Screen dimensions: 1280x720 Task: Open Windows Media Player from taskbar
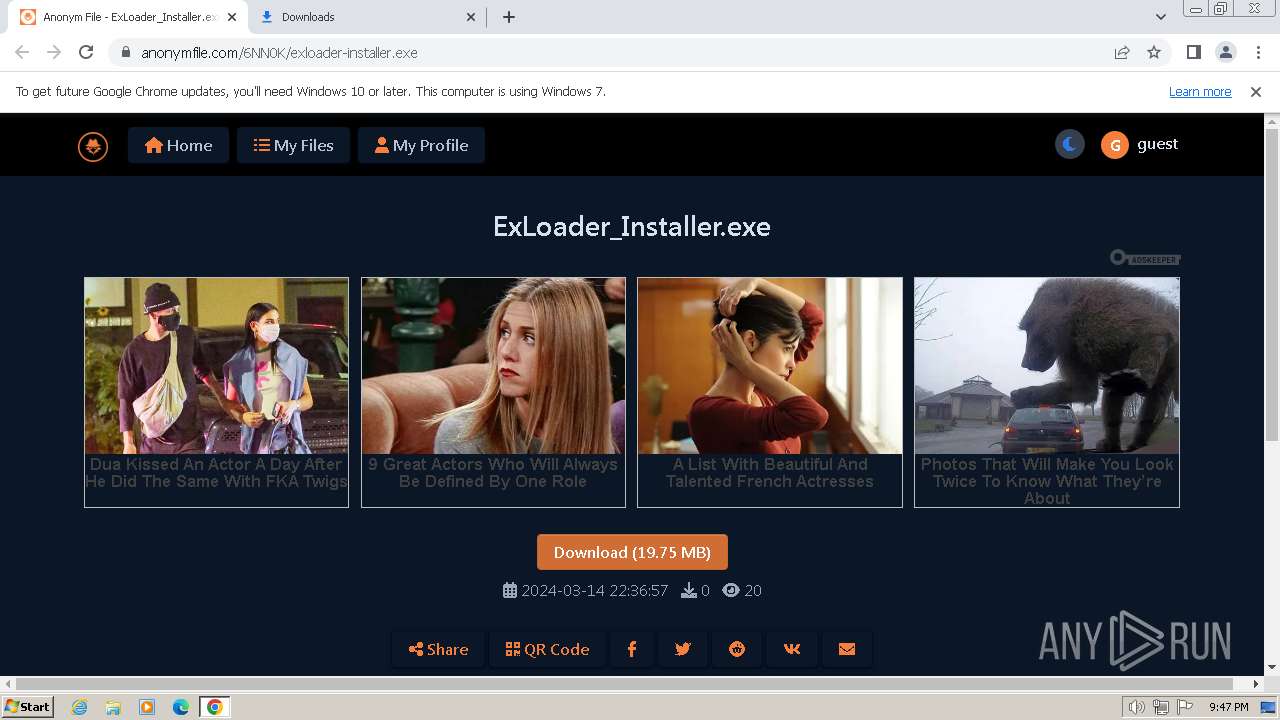click(x=147, y=707)
